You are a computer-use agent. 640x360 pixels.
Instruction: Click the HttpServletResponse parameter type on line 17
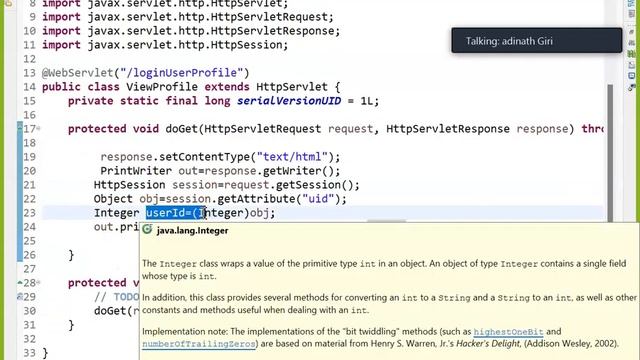coord(448,129)
